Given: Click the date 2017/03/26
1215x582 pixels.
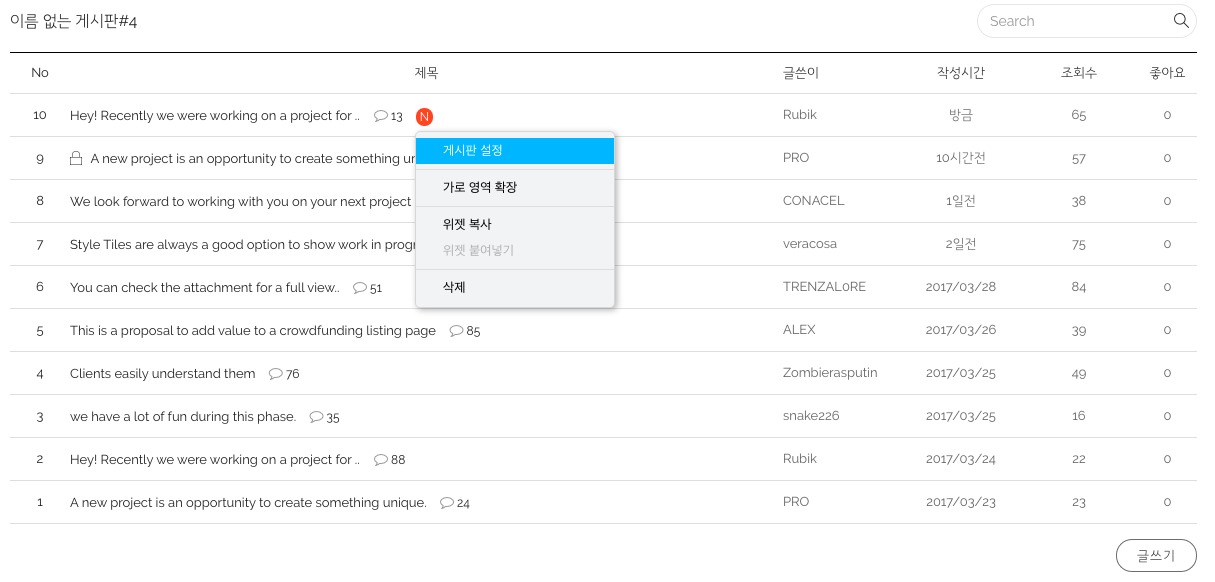Looking at the screenshot, I should (961, 330).
